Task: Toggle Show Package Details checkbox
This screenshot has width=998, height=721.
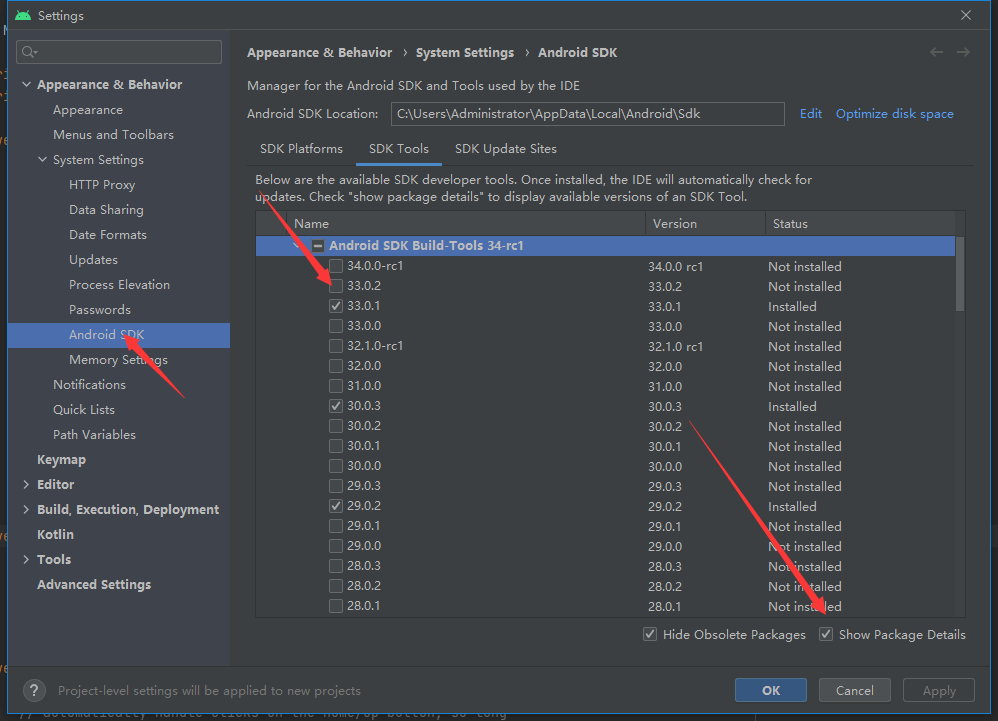Action: pyautogui.click(x=826, y=634)
